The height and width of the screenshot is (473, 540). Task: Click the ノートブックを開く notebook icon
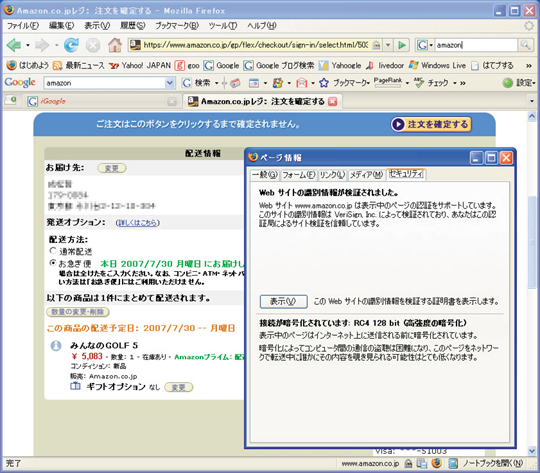[x=453, y=464]
